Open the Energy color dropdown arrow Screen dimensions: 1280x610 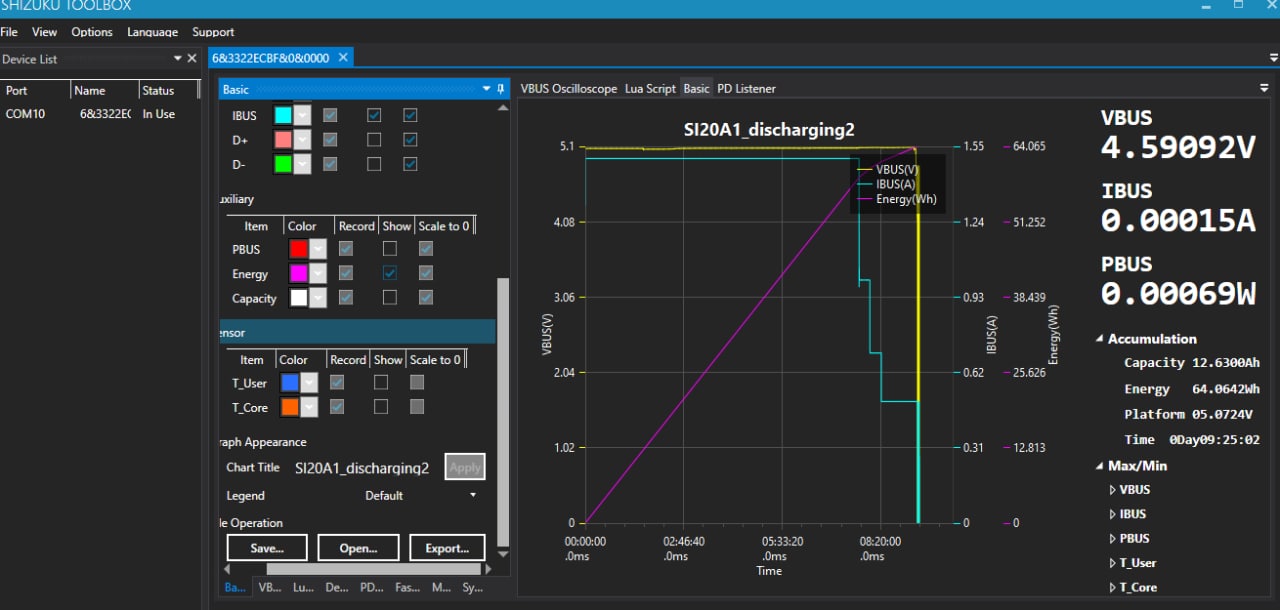(x=318, y=273)
